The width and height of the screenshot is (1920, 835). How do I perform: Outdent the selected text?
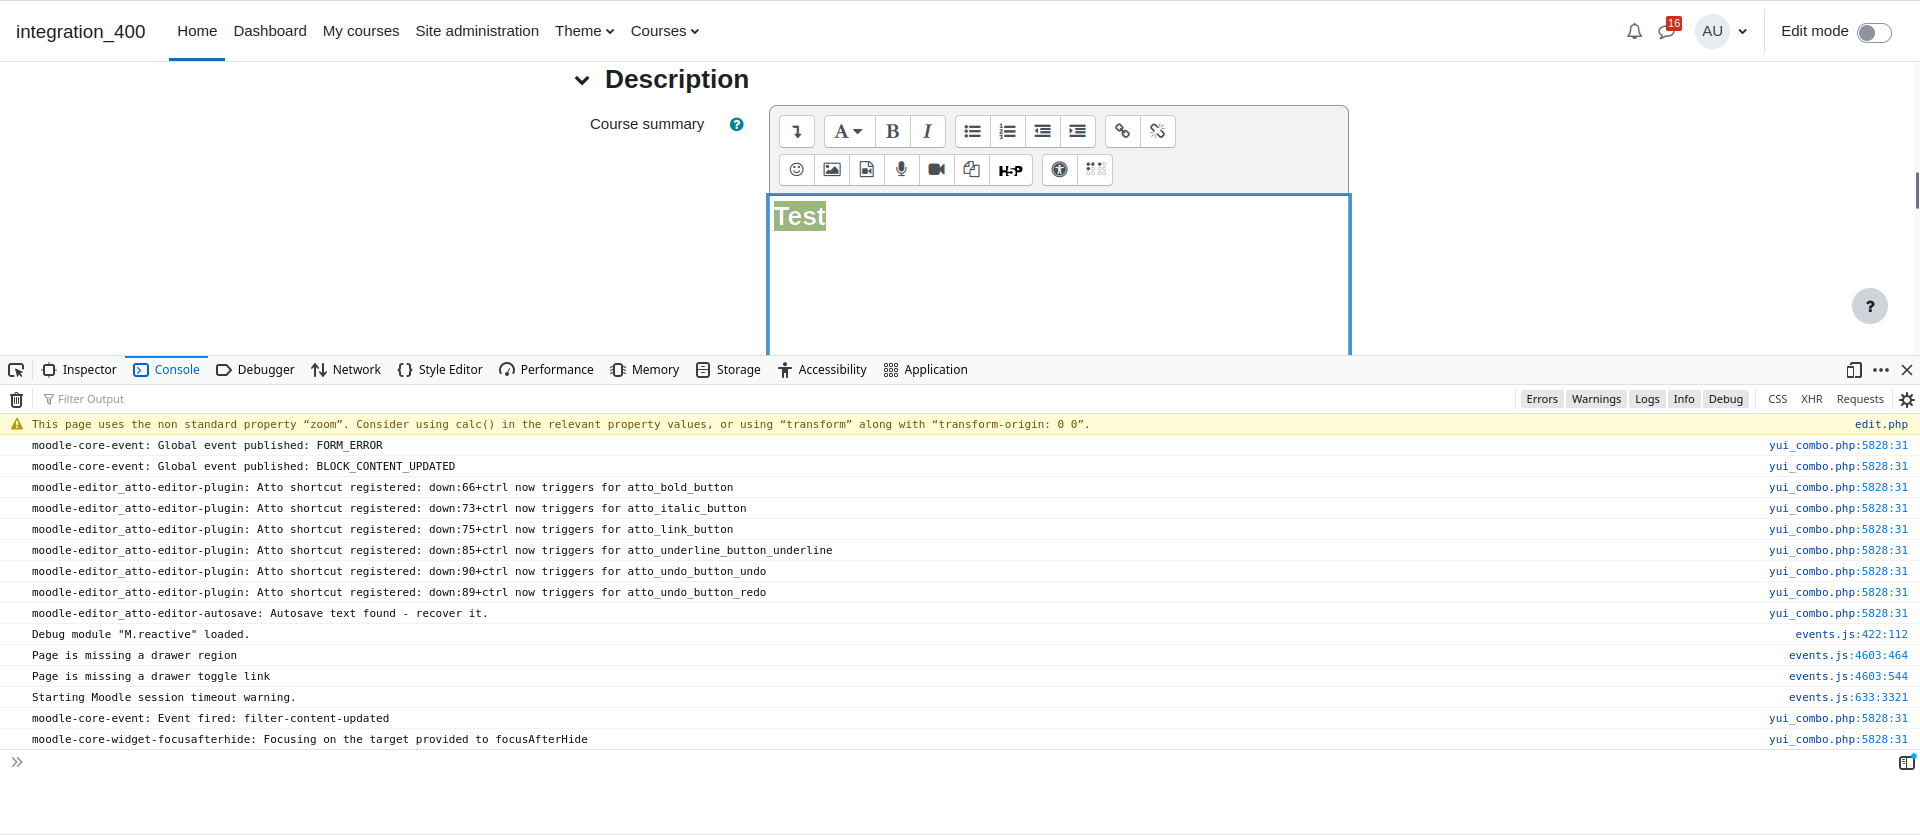click(x=1042, y=131)
